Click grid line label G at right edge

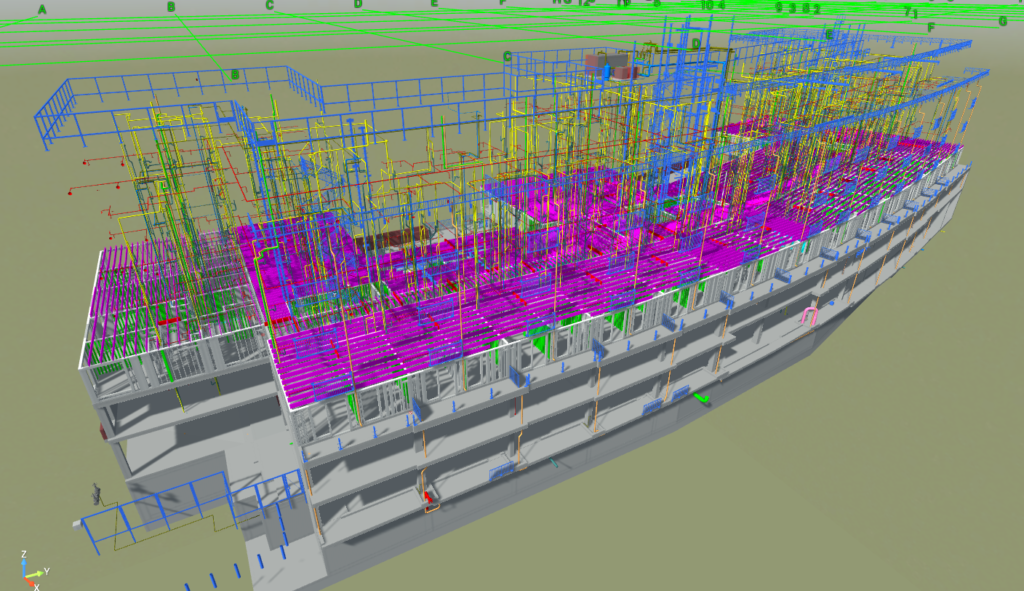[1002, 20]
